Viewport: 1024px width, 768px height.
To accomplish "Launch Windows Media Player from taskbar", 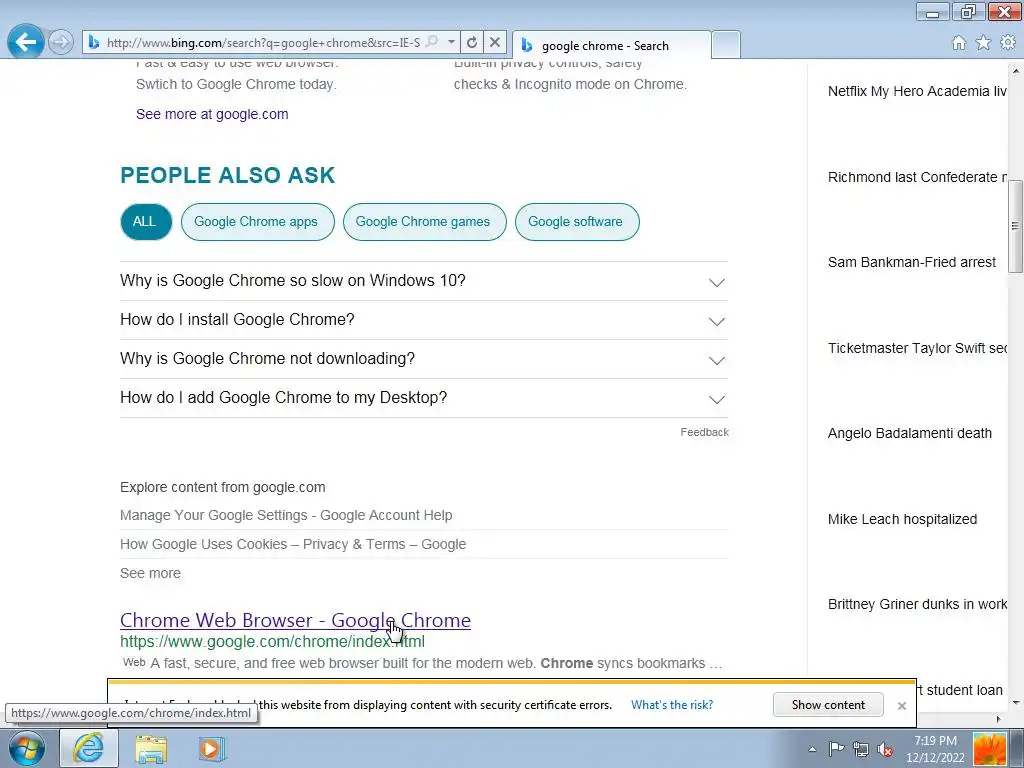I will click(210, 748).
